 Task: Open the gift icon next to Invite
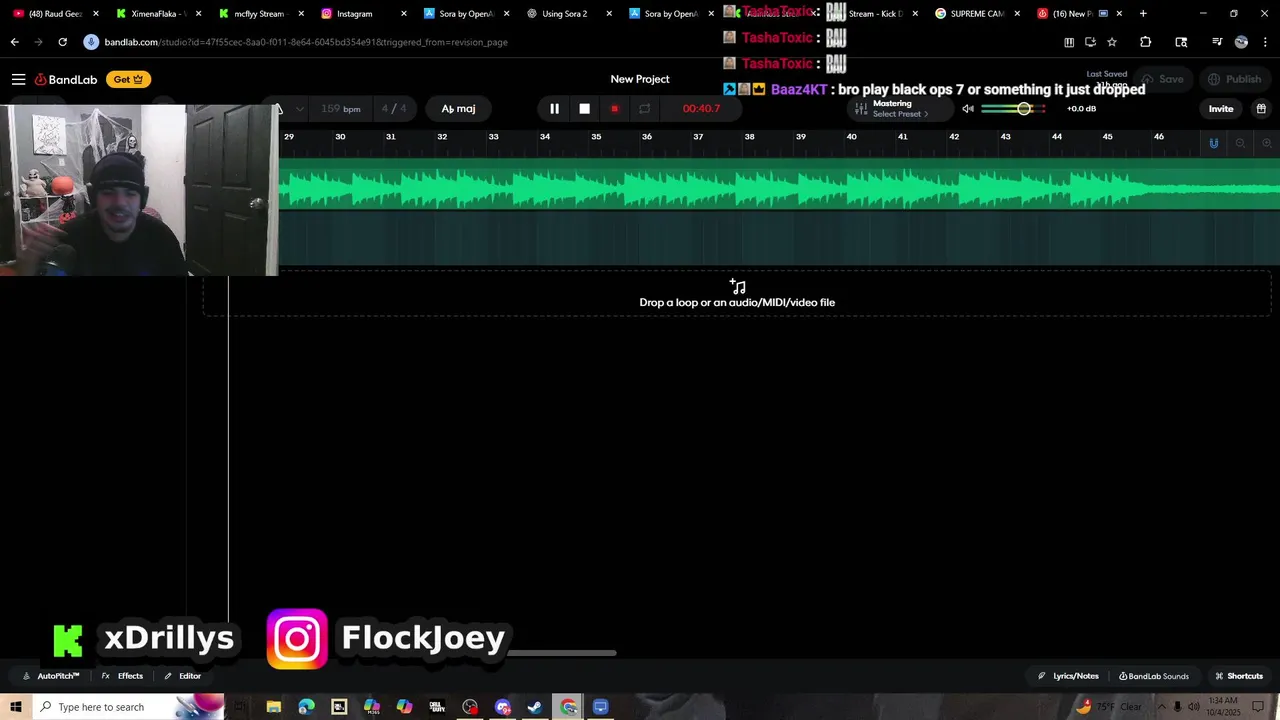(1261, 109)
